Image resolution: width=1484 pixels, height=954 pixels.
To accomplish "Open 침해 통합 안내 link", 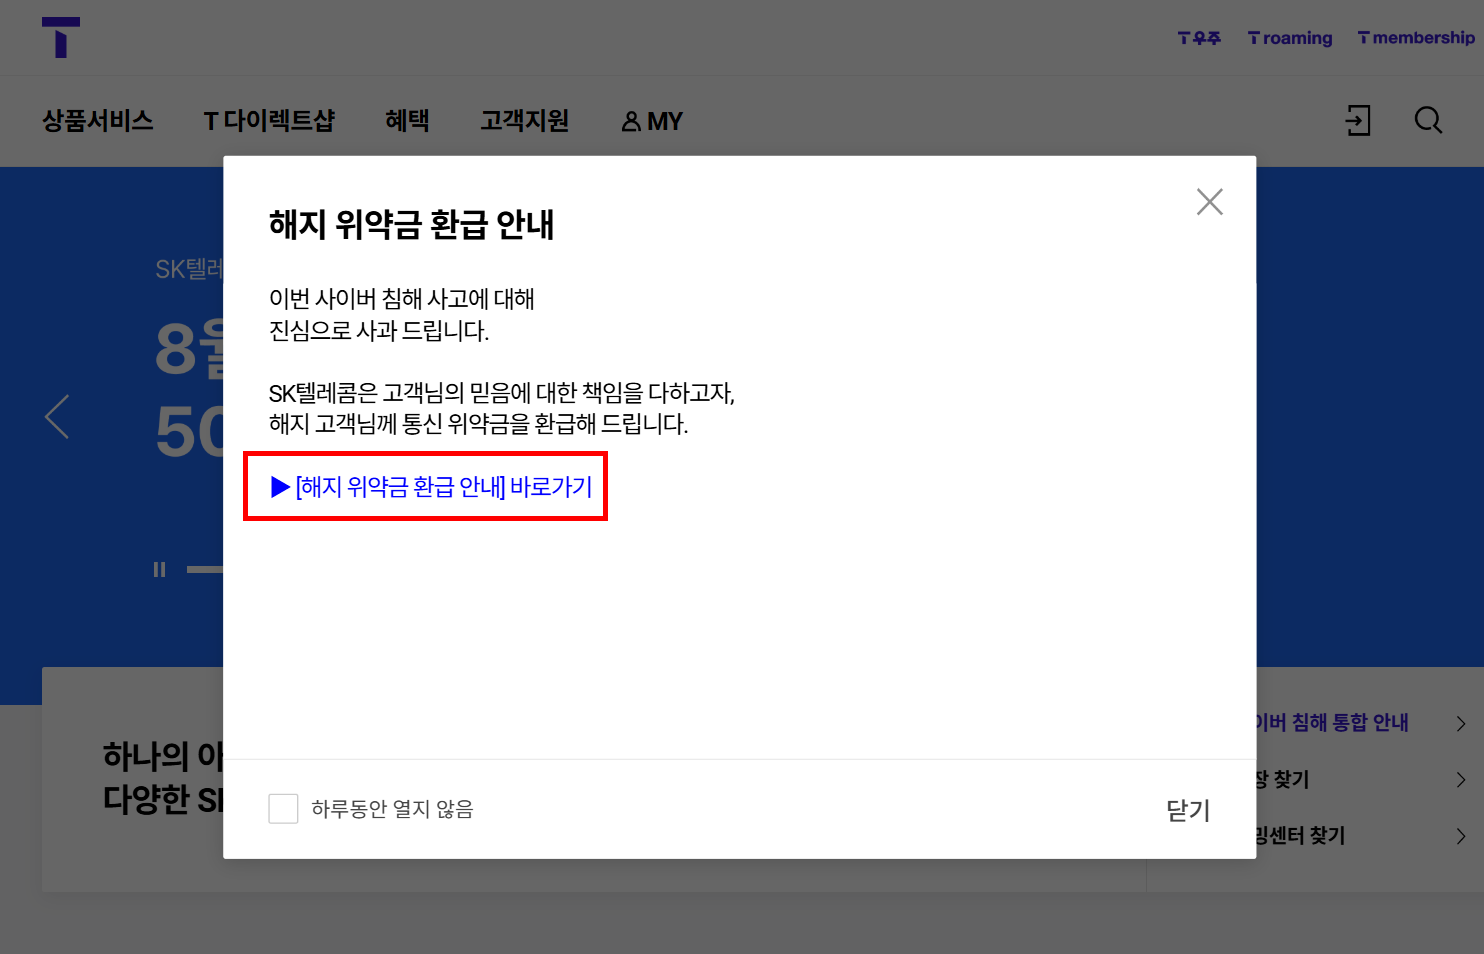I will coord(1332,723).
